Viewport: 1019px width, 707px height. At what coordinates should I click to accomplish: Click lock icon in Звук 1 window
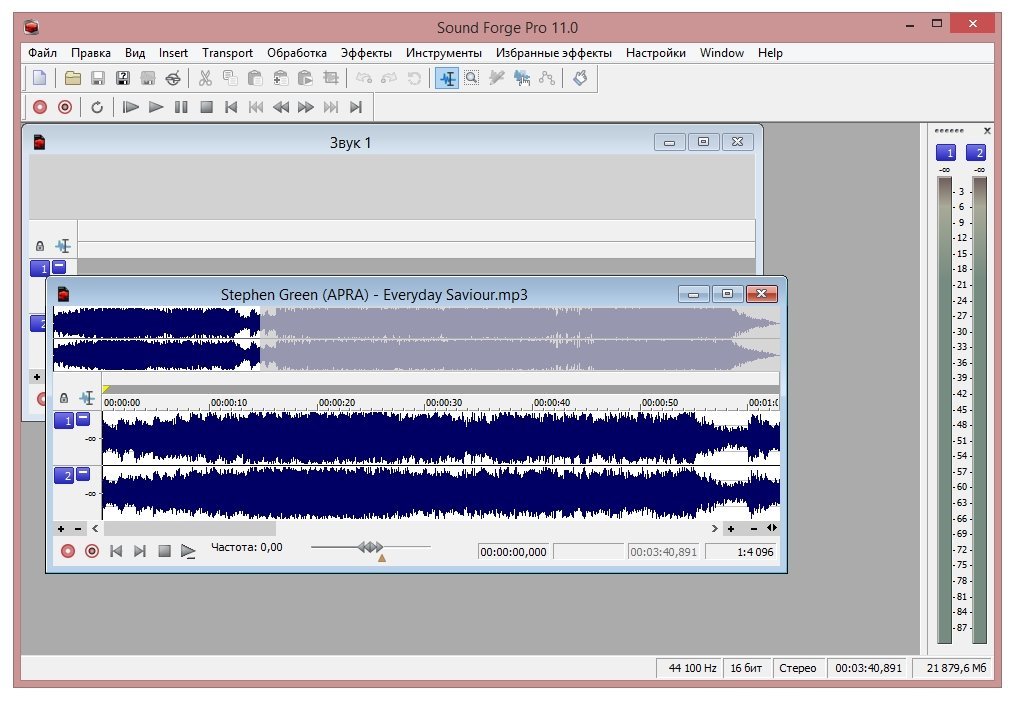coord(40,246)
